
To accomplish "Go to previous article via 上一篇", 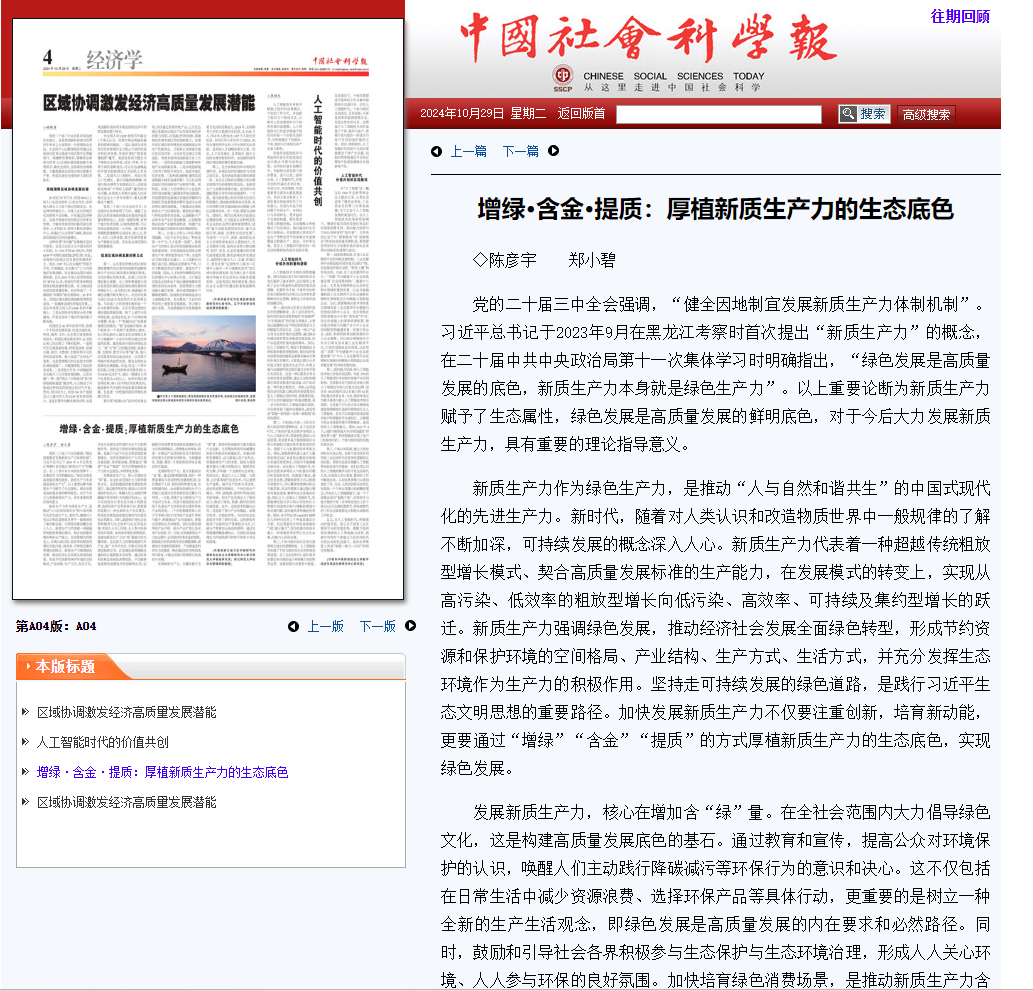I will [x=468, y=152].
